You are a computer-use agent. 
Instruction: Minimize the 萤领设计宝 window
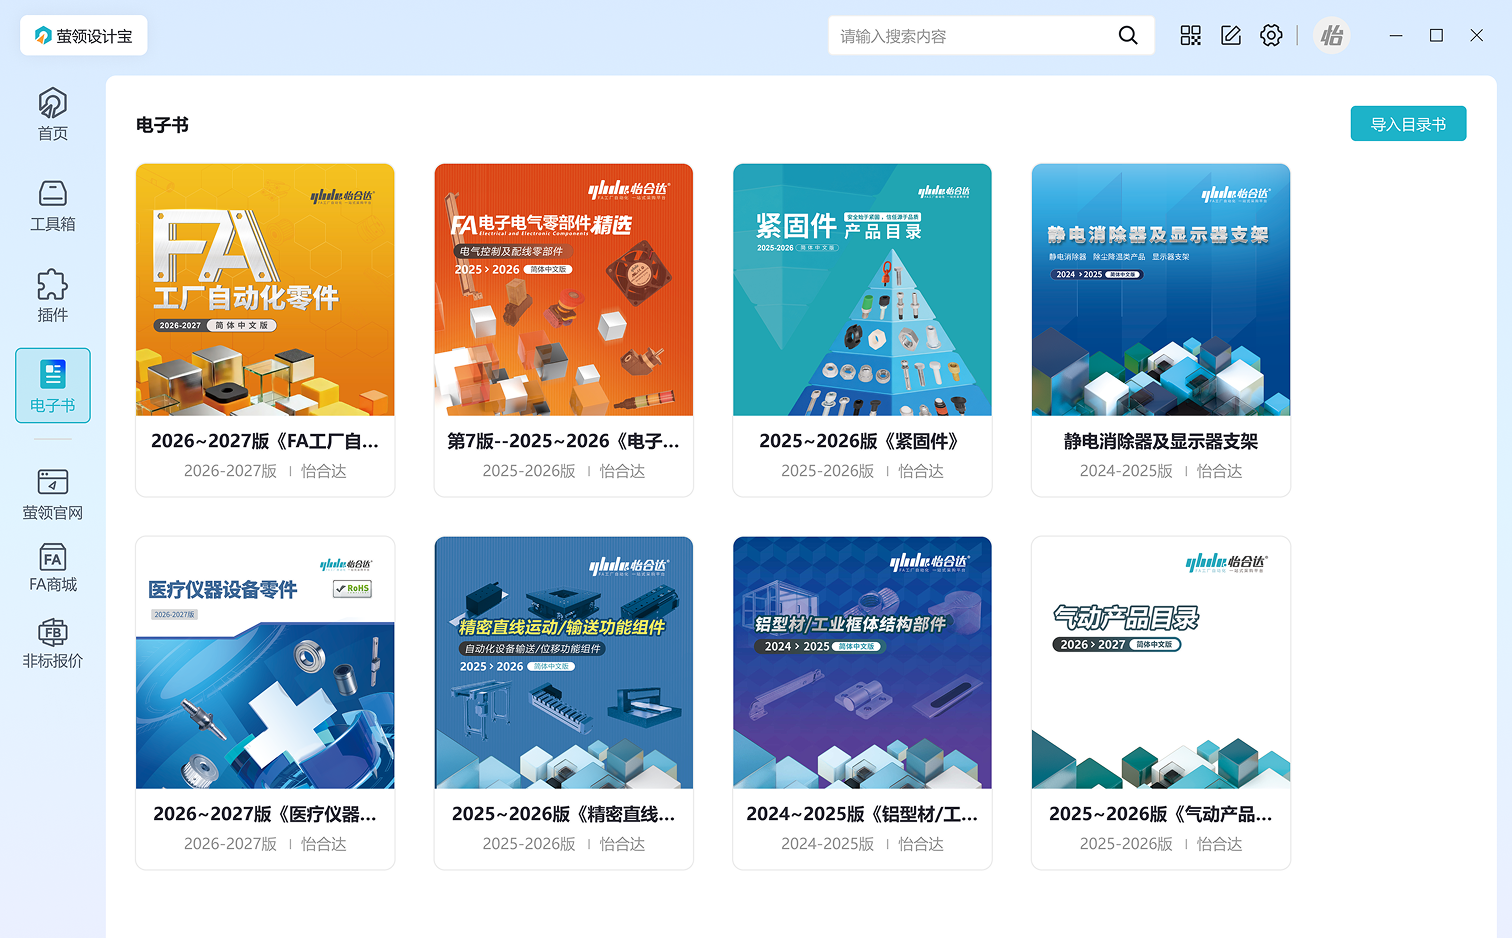coord(1396,36)
